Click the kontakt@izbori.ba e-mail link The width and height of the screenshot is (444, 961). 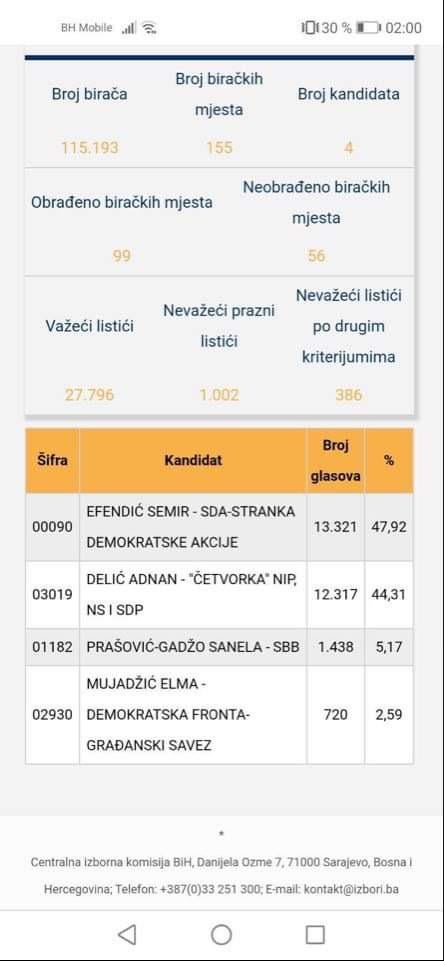pos(353,889)
